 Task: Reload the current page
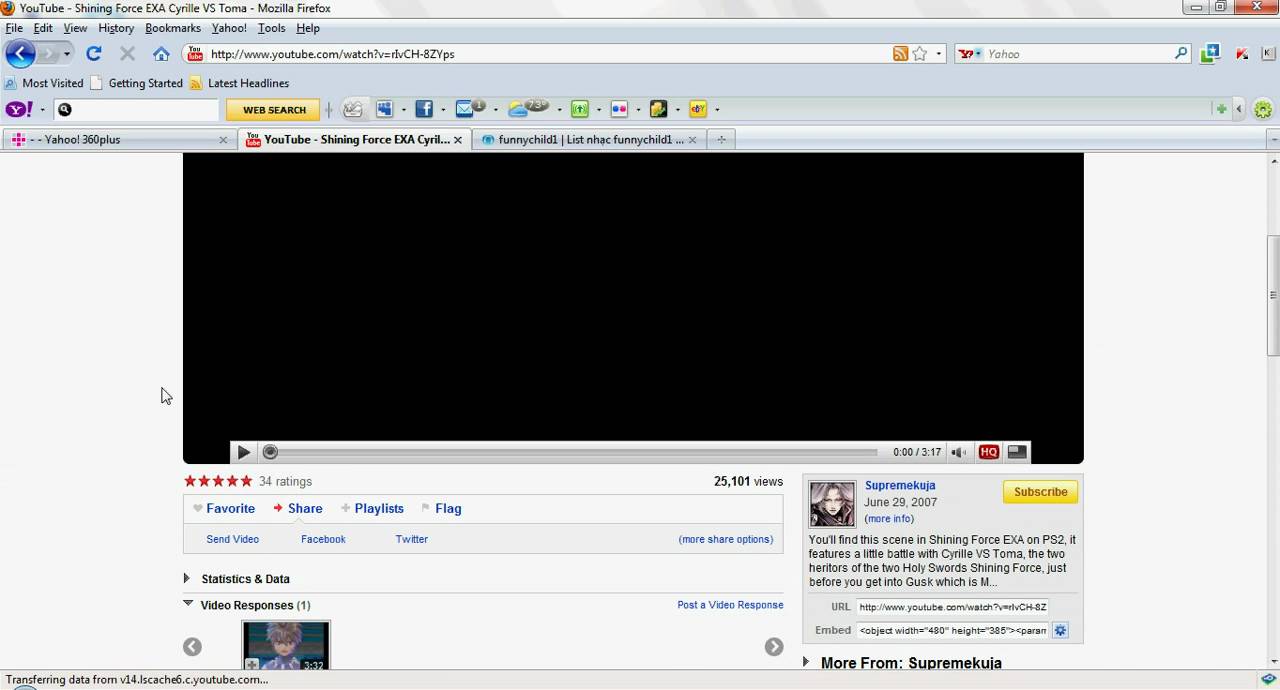click(94, 54)
